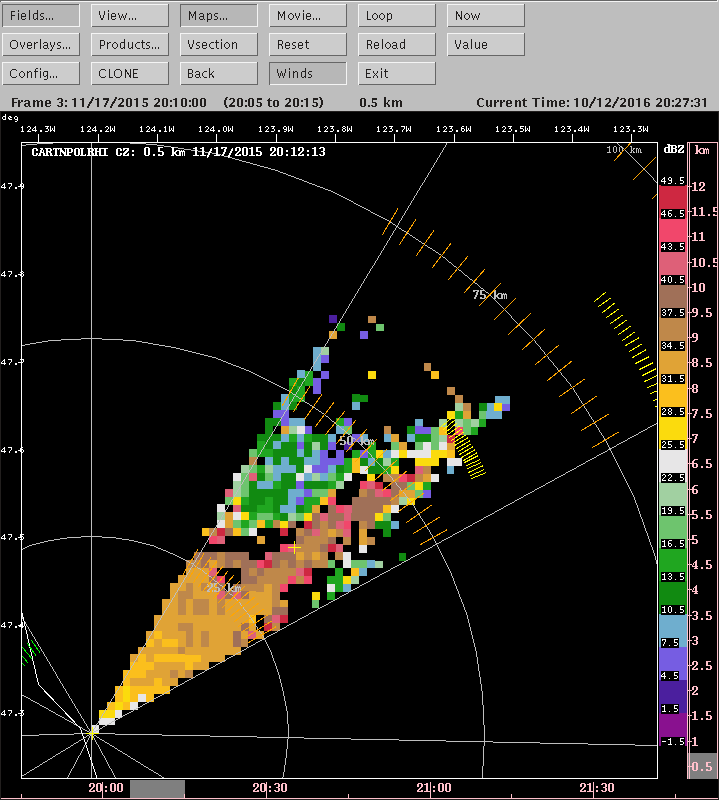Exit the application
The height and width of the screenshot is (800, 719).
tap(397, 74)
